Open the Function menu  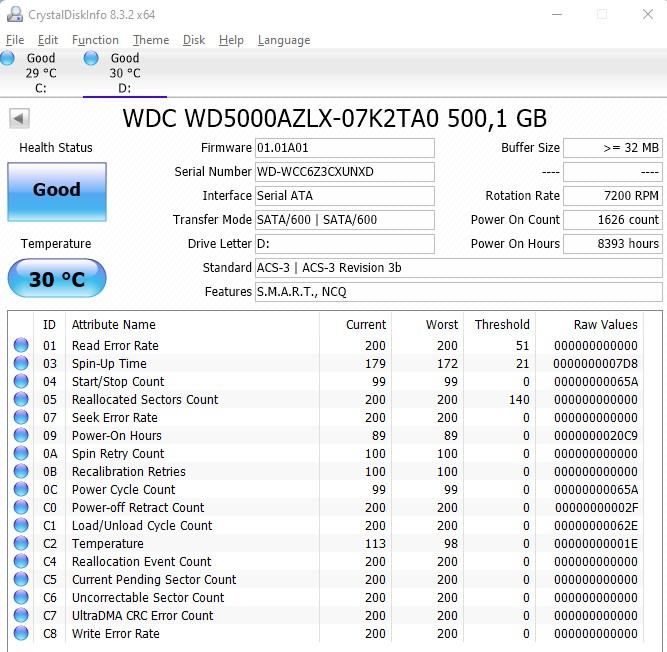click(x=95, y=40)
